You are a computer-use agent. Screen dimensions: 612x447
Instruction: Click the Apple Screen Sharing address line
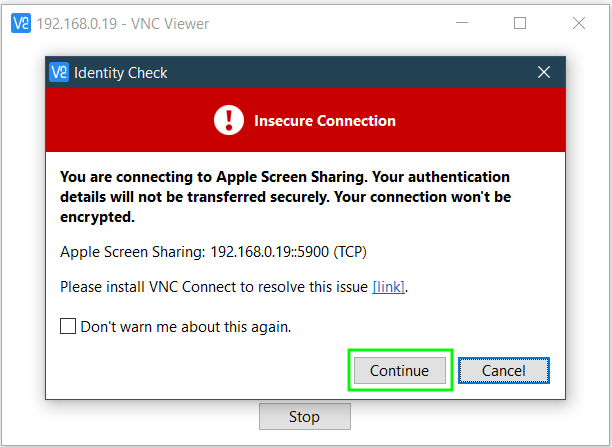(213, 252)
